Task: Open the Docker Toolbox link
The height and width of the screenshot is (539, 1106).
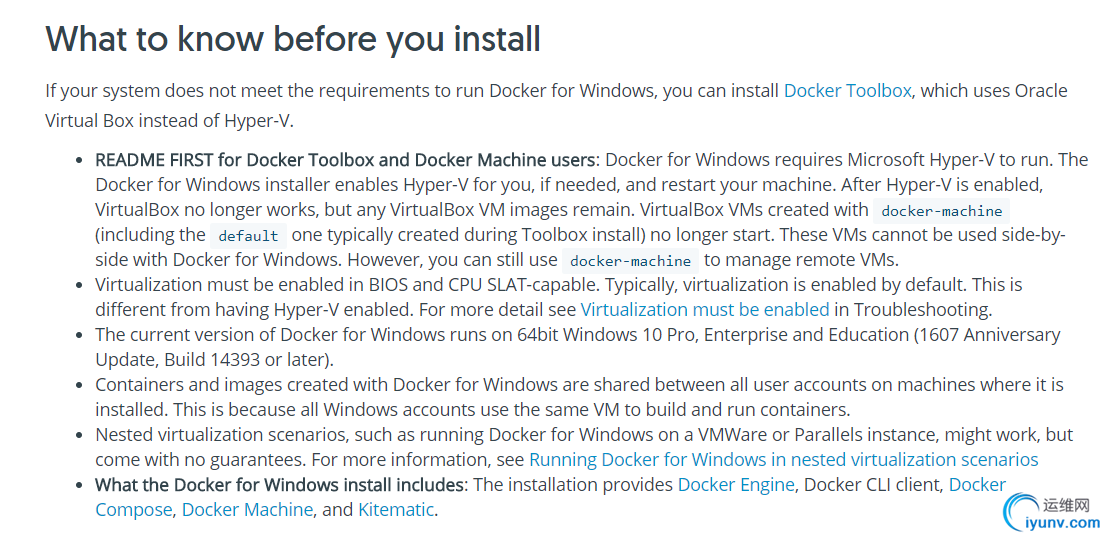Action: point(847,91)
